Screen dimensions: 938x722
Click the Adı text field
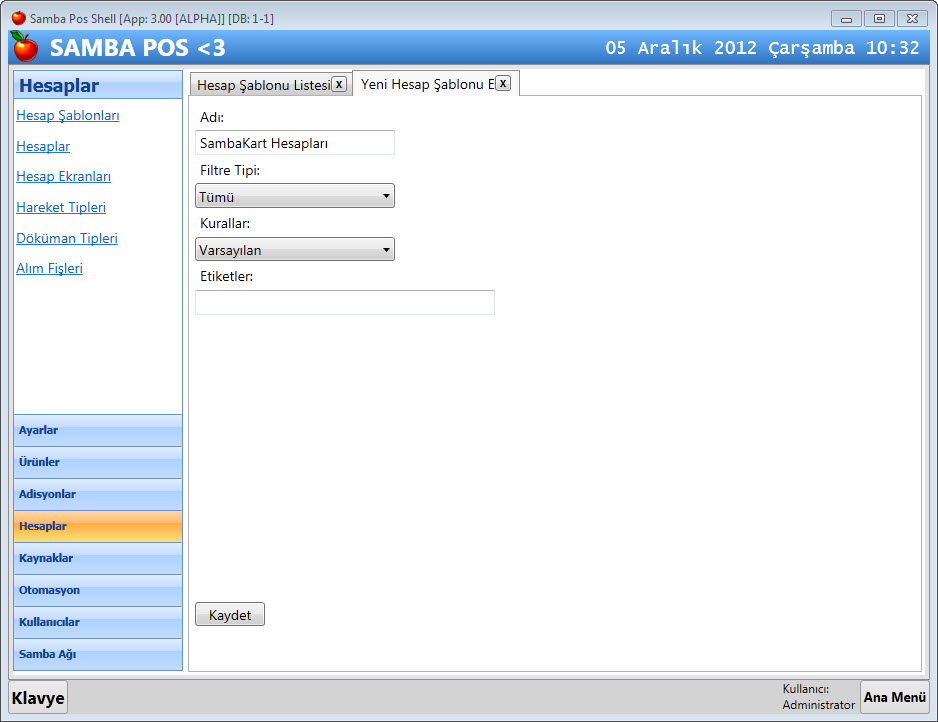tap(295, 143)
